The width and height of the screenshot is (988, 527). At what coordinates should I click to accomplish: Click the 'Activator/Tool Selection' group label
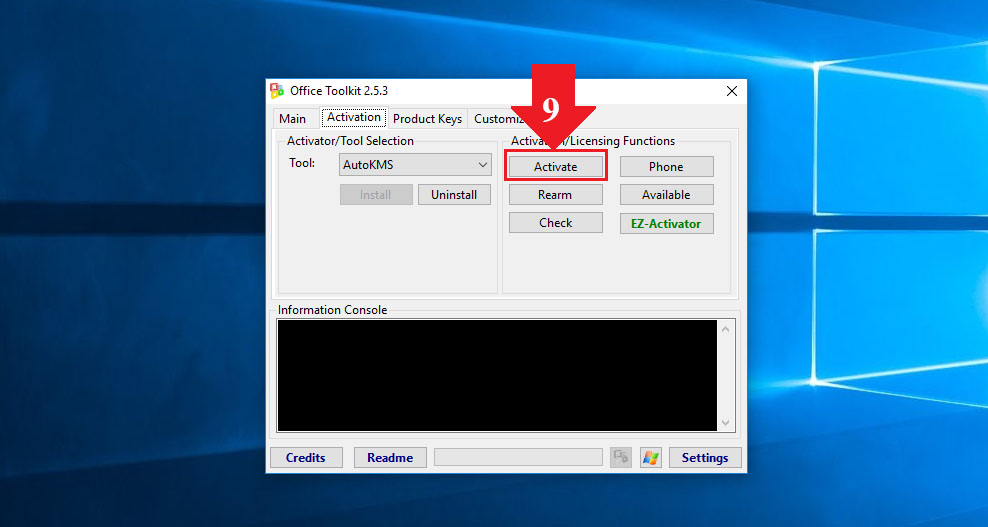pyautogui.click(x=350, y=141)
